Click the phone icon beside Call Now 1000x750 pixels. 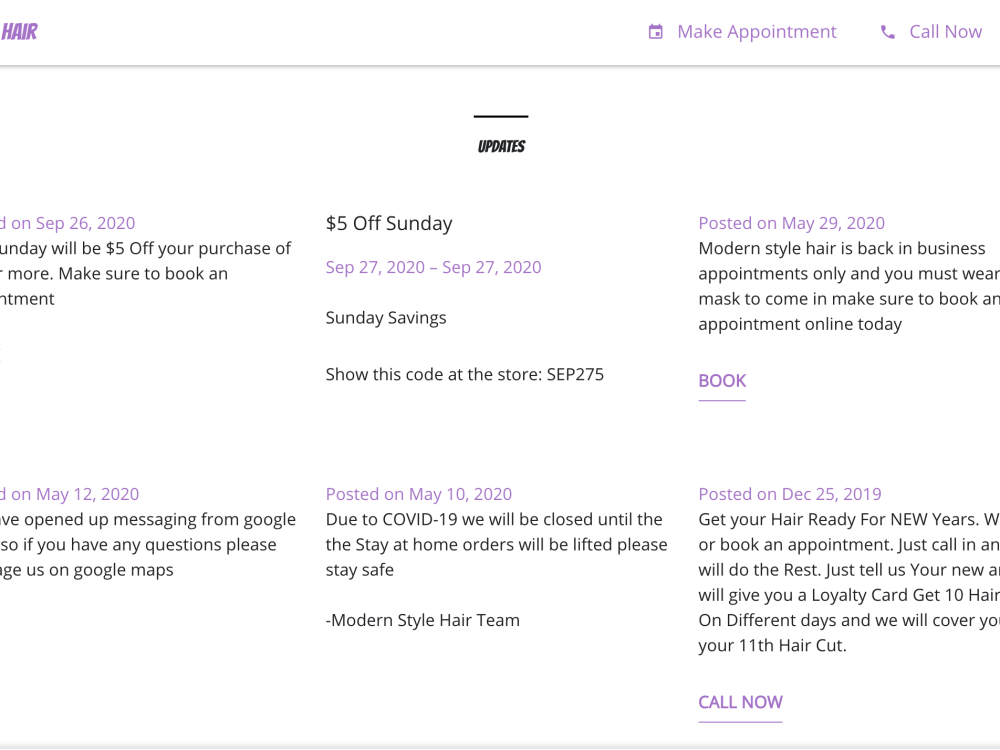pyautogui.click(x=888, y=31)
